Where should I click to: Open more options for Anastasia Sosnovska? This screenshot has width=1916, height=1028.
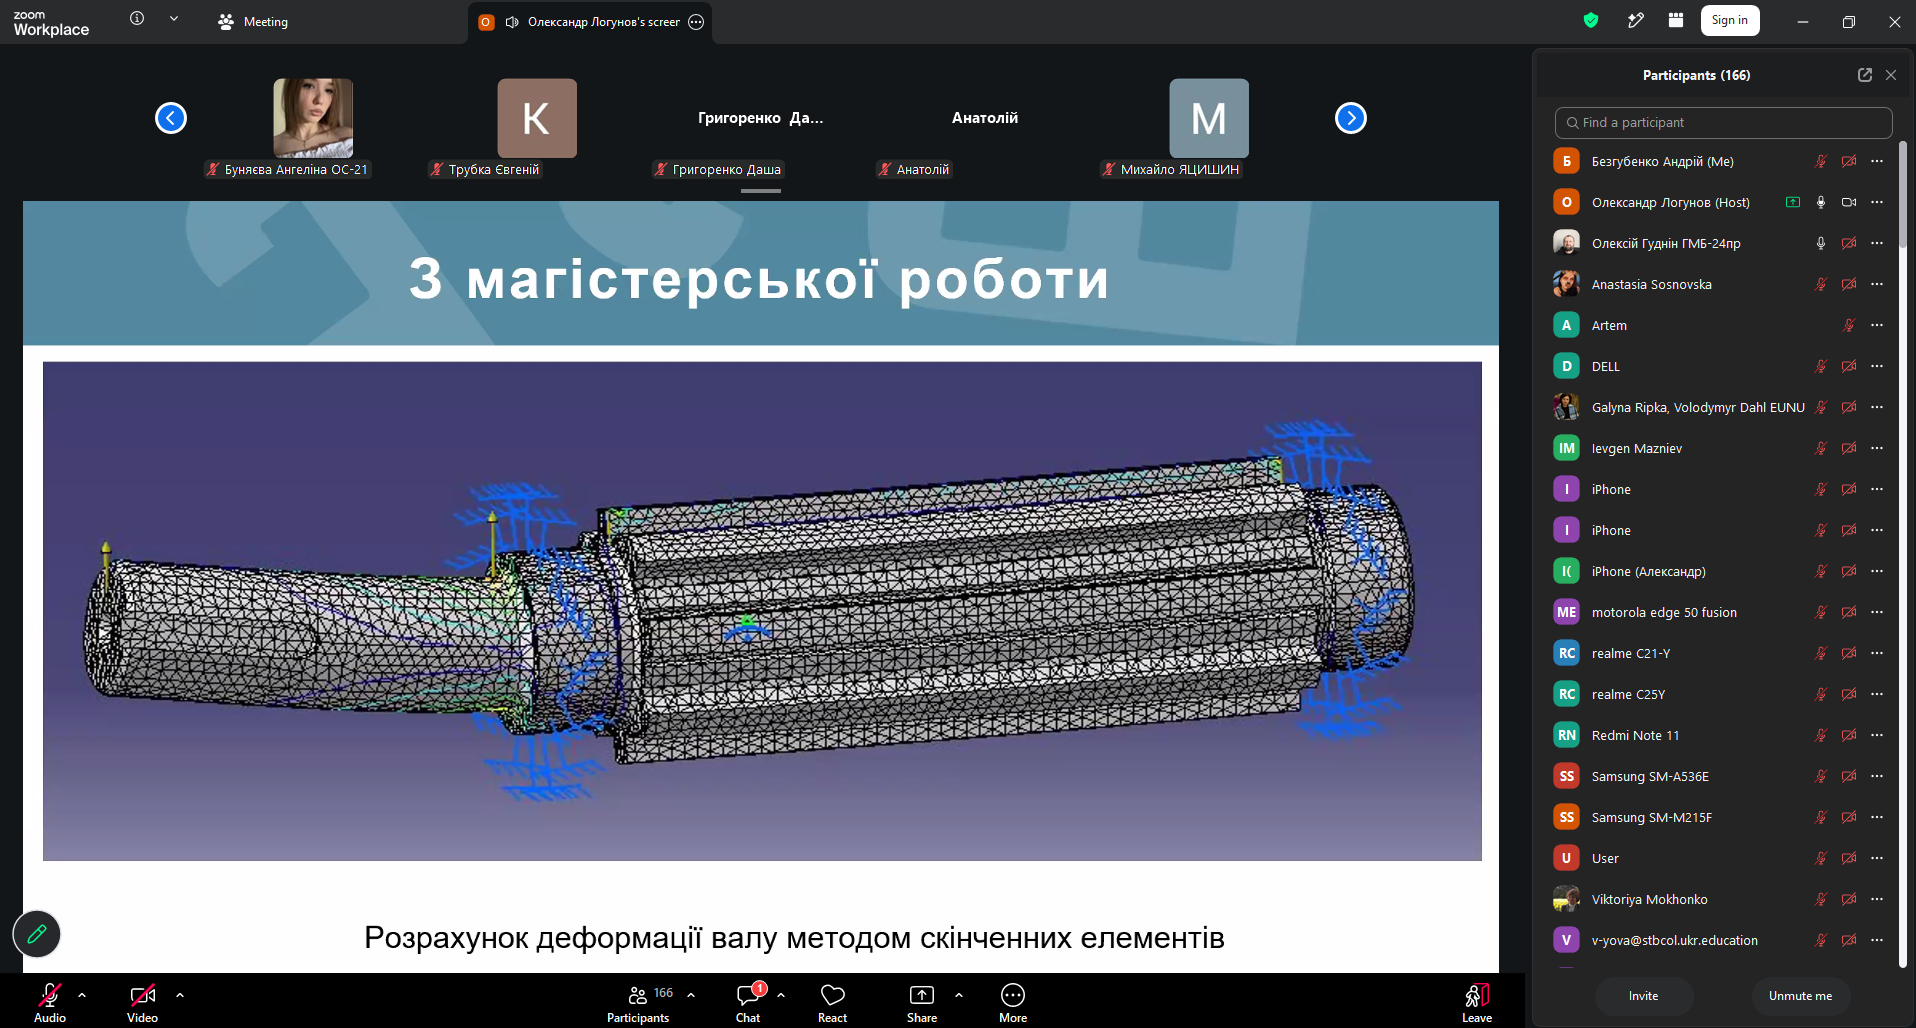[x=1877, y=284]
